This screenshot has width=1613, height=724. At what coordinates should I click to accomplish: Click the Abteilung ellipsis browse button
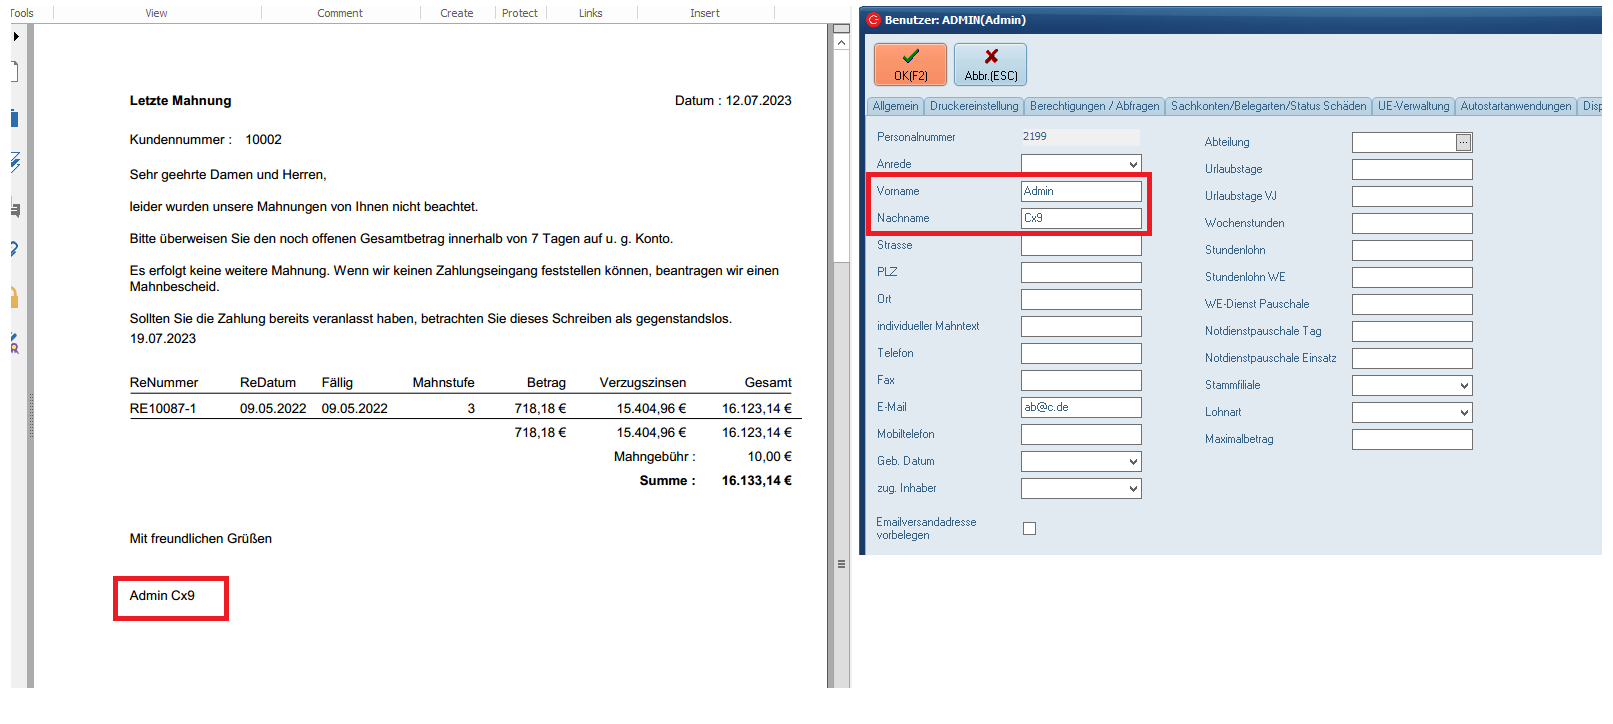click(1463, 143)
